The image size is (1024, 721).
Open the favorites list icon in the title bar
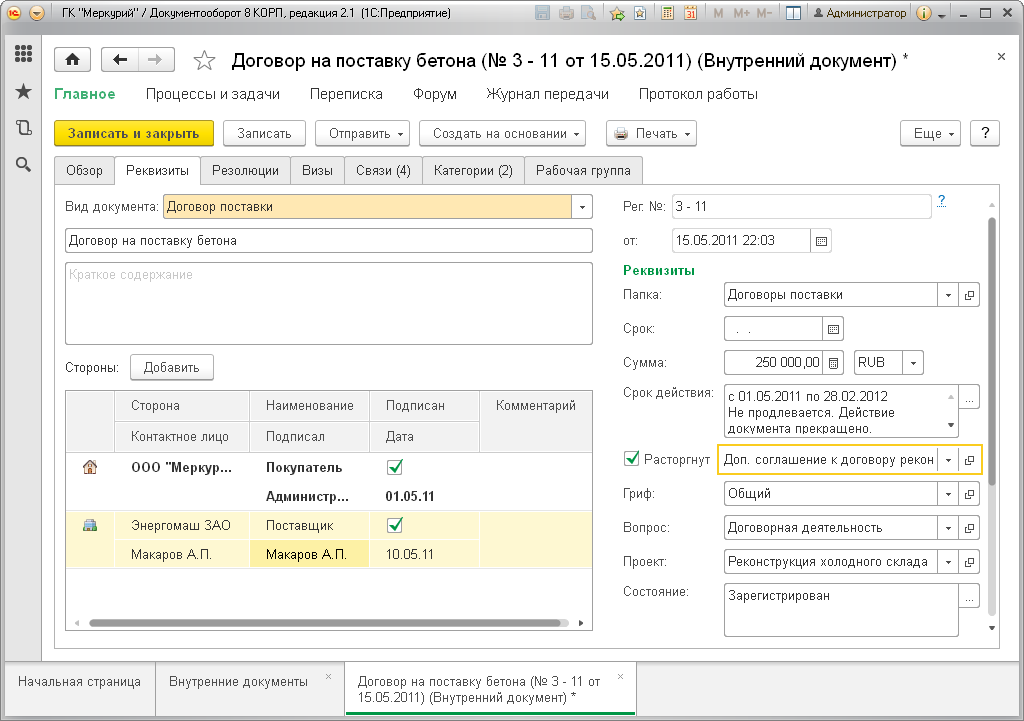coord(640,13)
